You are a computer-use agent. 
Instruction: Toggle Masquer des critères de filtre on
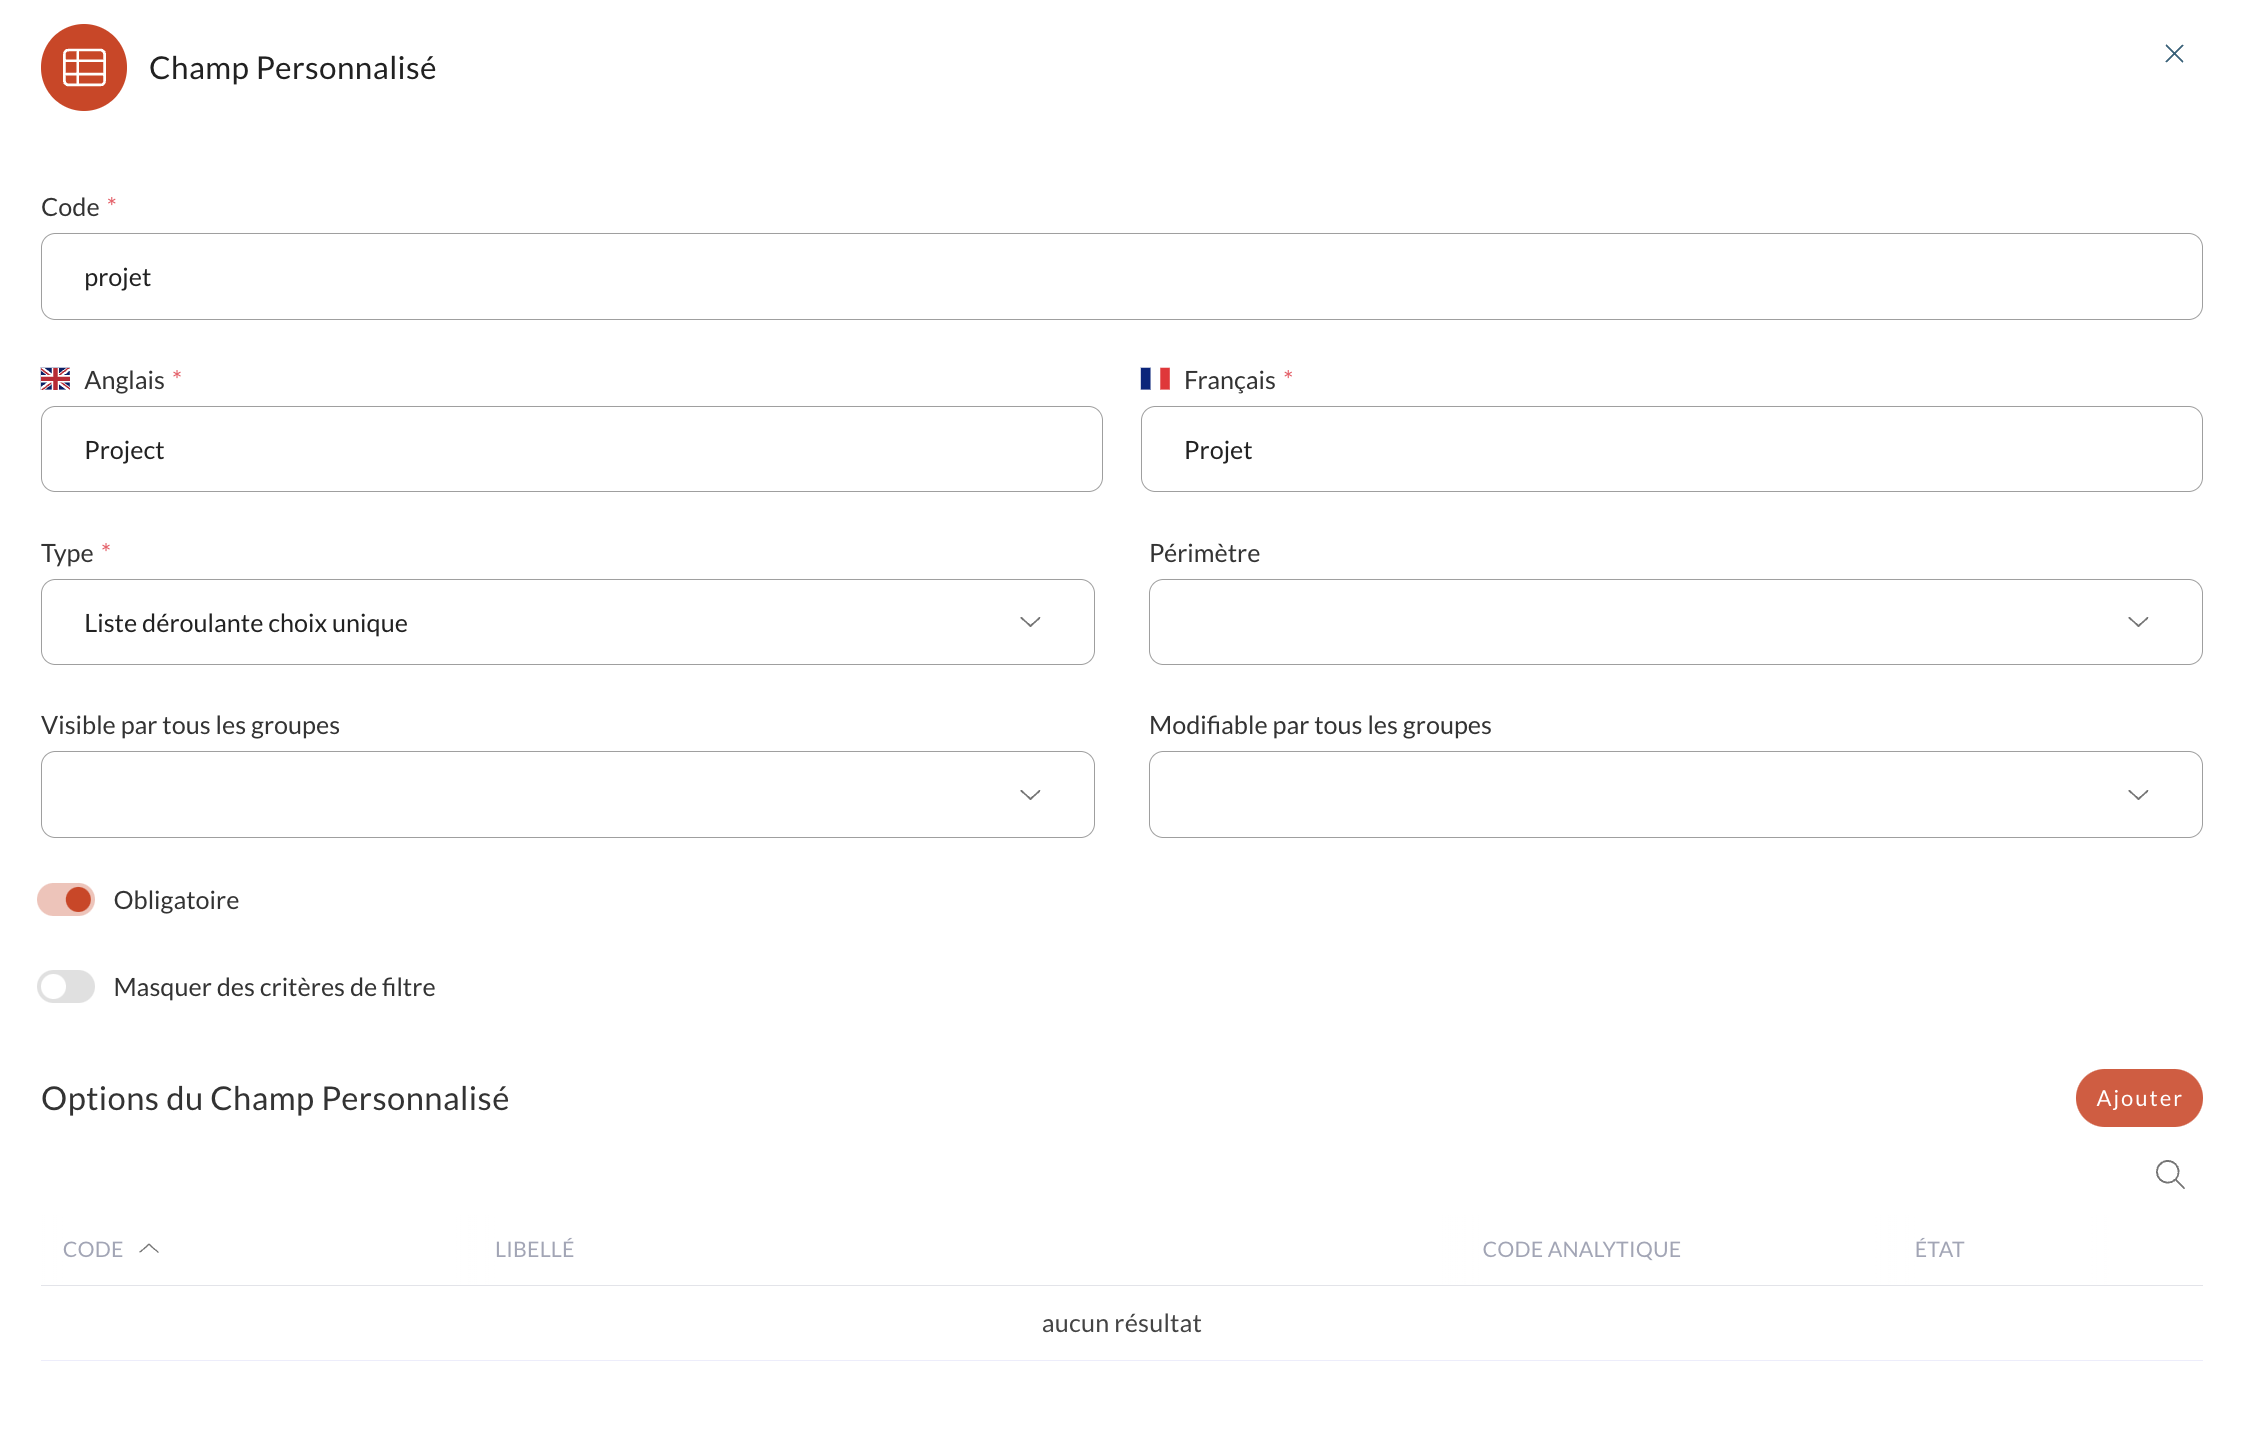(x=67, y=987)
